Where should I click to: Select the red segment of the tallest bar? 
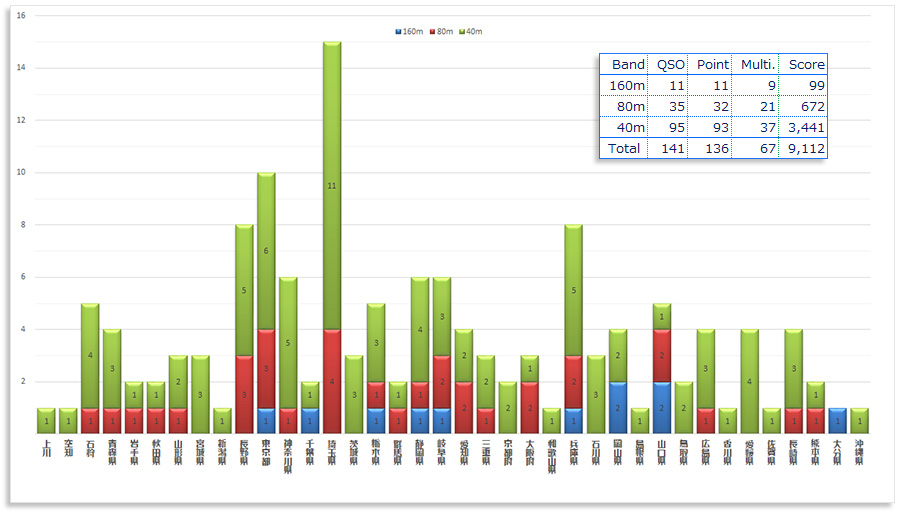(x=332, y=381)
